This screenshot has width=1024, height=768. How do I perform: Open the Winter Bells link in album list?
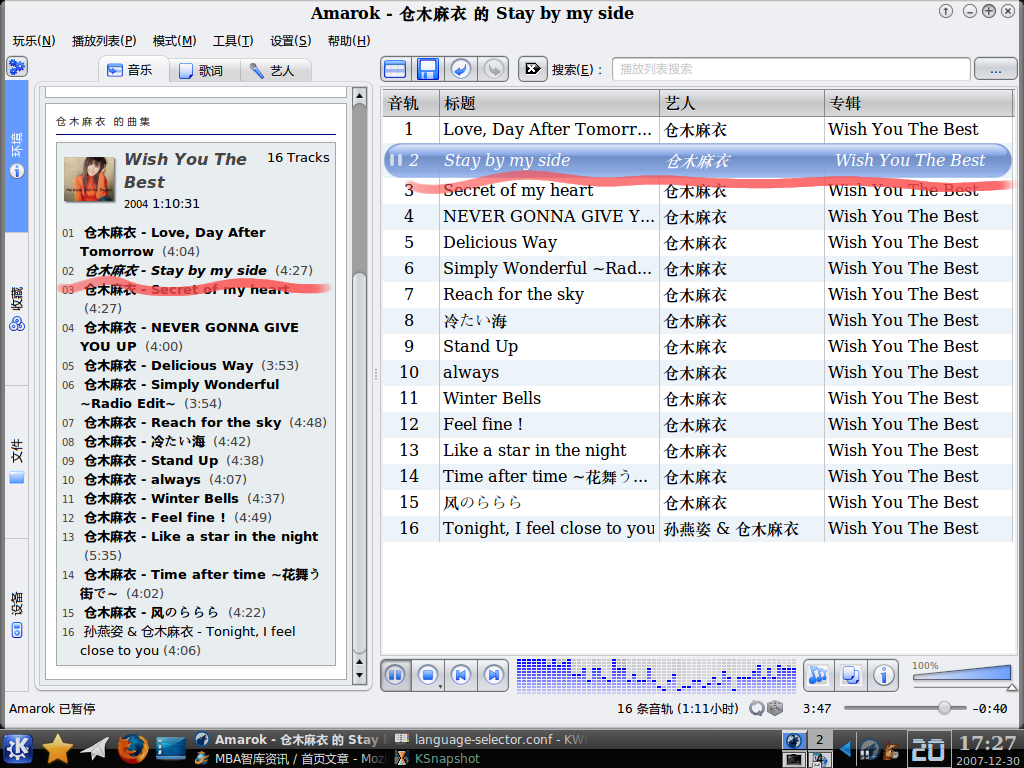coord(161,499)
